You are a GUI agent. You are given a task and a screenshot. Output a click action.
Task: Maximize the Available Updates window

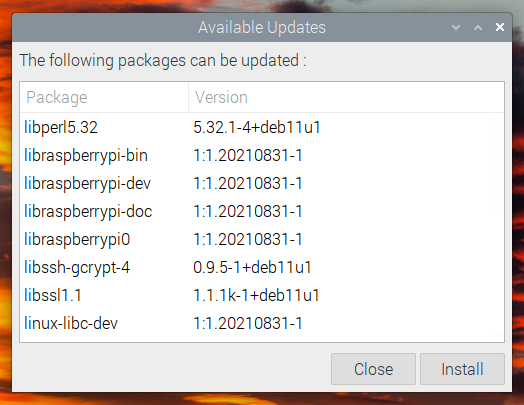pos(478,27)
